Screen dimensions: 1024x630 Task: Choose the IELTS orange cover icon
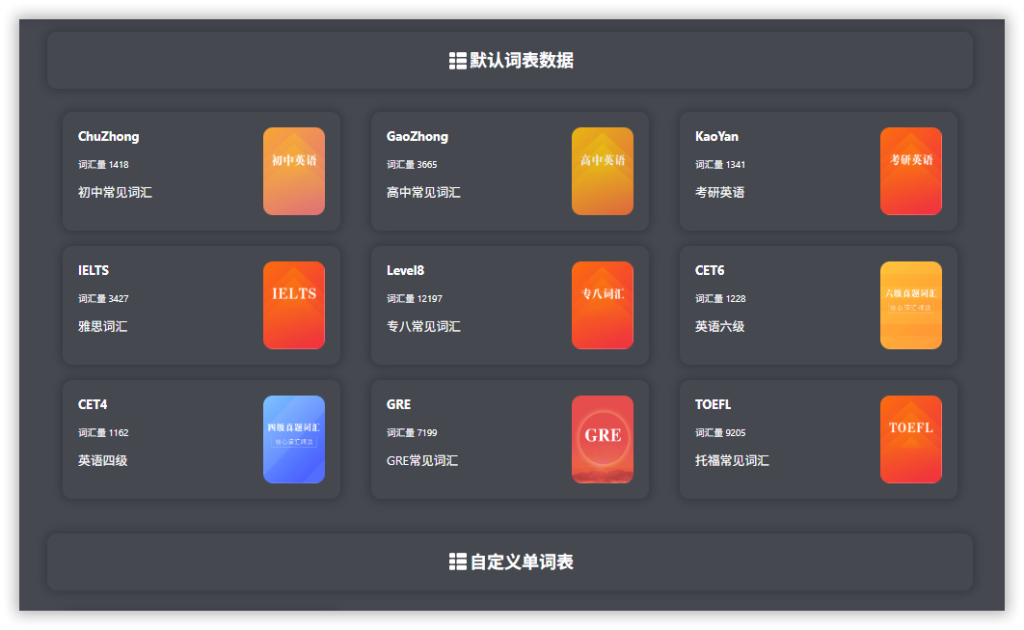[x=294, y=305]
